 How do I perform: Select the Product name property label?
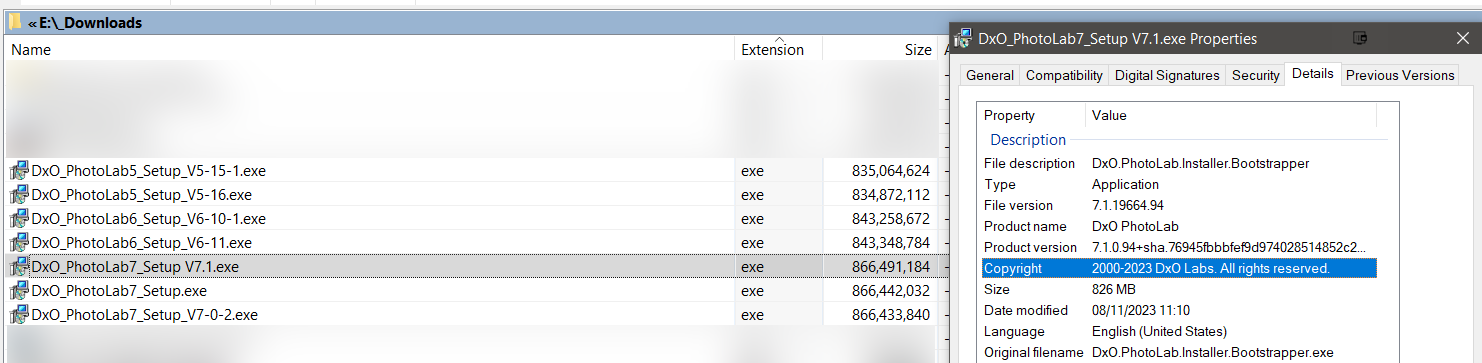tap(1025, 226)
